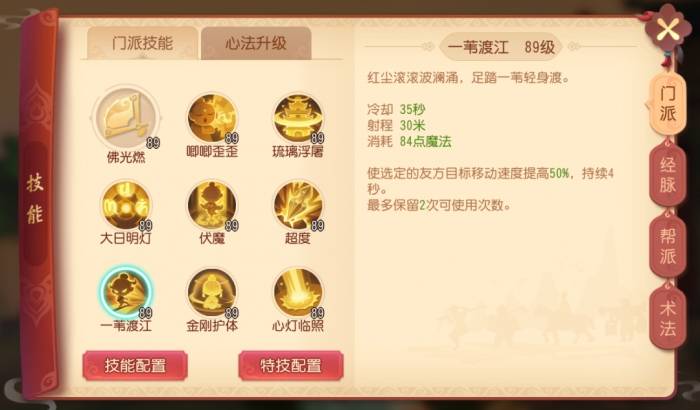Select the 超度 skill icon
The height and width of the screenshot is (410, 700).
(298, 205)
